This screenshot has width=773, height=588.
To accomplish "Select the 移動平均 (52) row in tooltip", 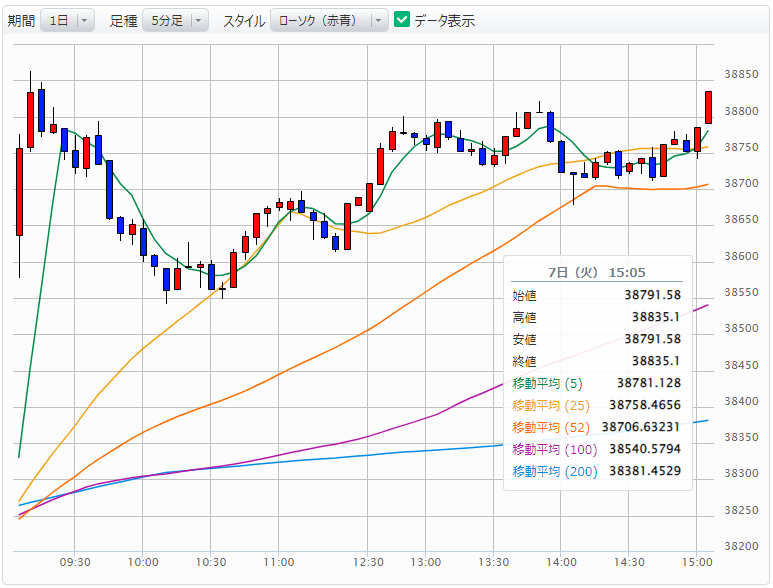I will 596,427.
